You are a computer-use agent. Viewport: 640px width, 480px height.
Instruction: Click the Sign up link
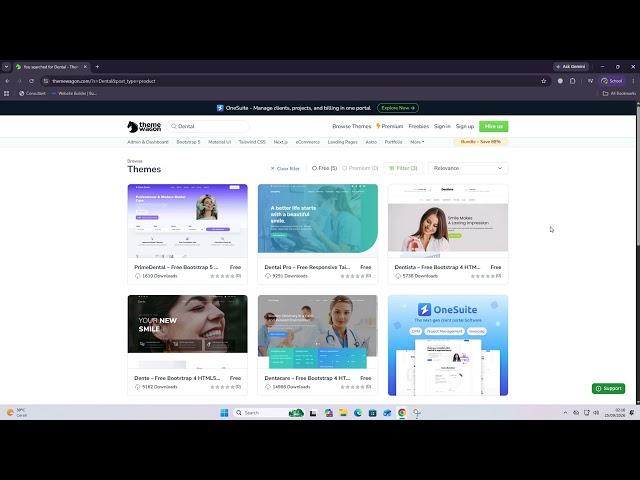click(x=465, y=127)
